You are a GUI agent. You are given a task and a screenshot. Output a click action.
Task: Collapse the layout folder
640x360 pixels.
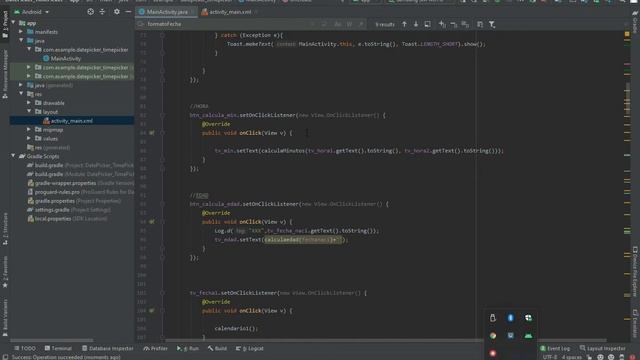click(29, 111)
